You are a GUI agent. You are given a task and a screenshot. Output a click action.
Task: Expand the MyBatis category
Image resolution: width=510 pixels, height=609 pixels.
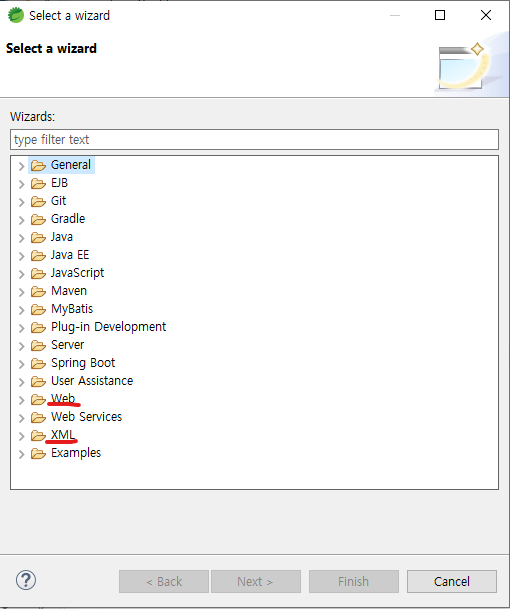pos(21,310)
